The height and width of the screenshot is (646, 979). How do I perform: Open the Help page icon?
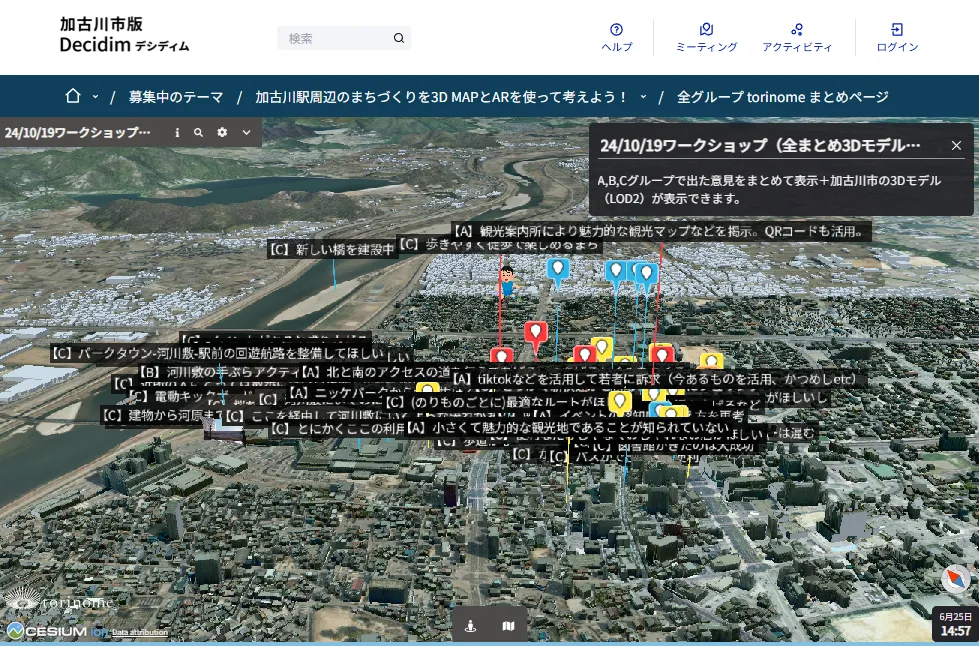tap(616, 30)
